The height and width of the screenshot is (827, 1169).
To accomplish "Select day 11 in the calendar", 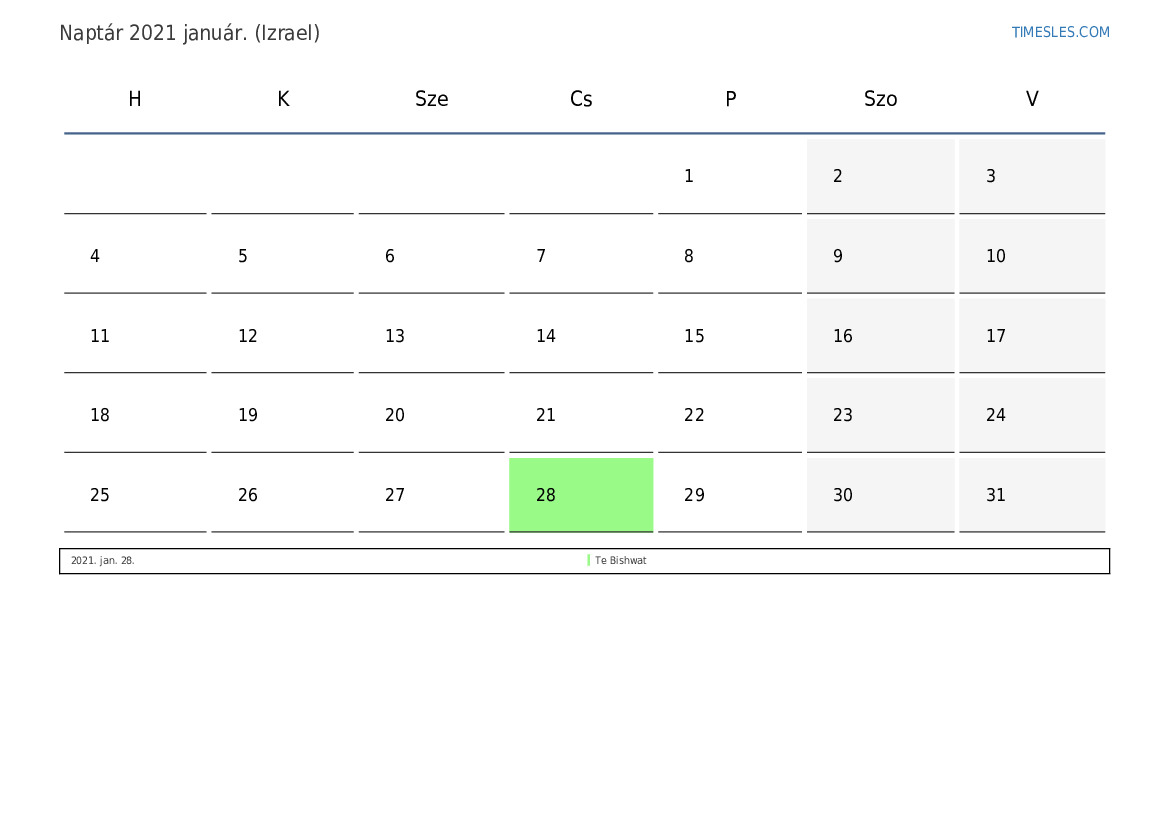I will (135, 336).
